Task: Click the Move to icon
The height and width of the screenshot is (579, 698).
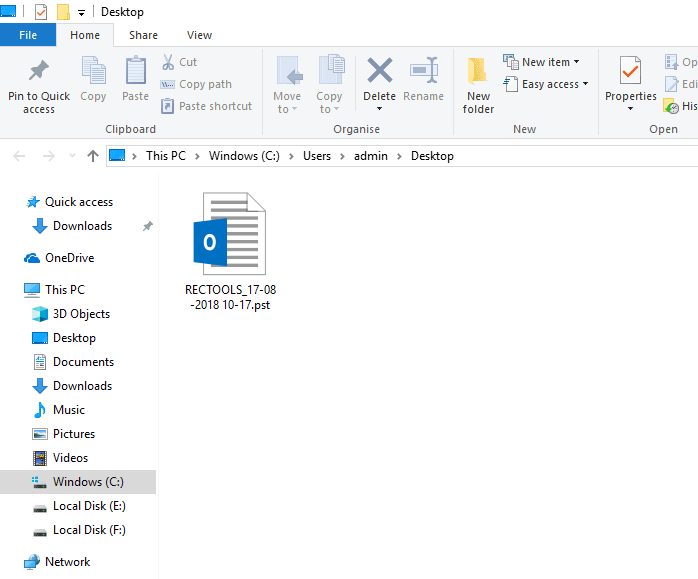Action: 289,71
